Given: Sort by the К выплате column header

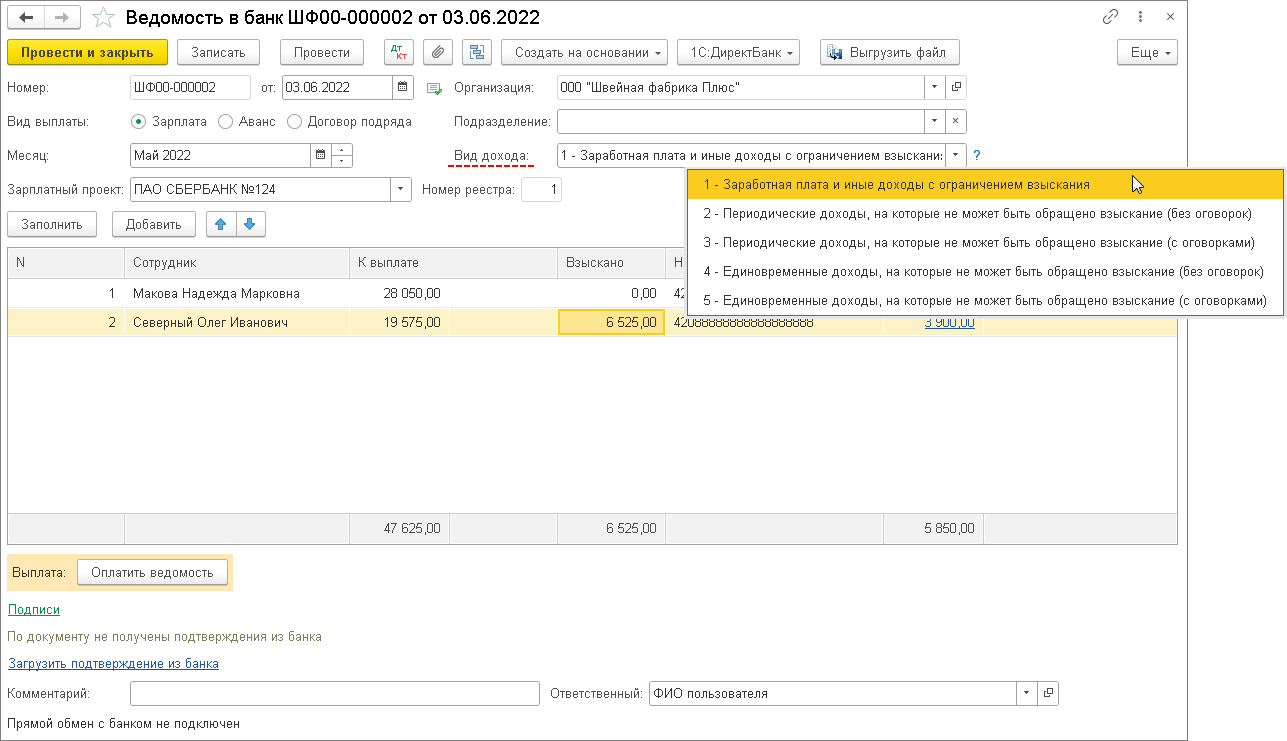Looking at the screenshot, I should click(x=454, y=263).
